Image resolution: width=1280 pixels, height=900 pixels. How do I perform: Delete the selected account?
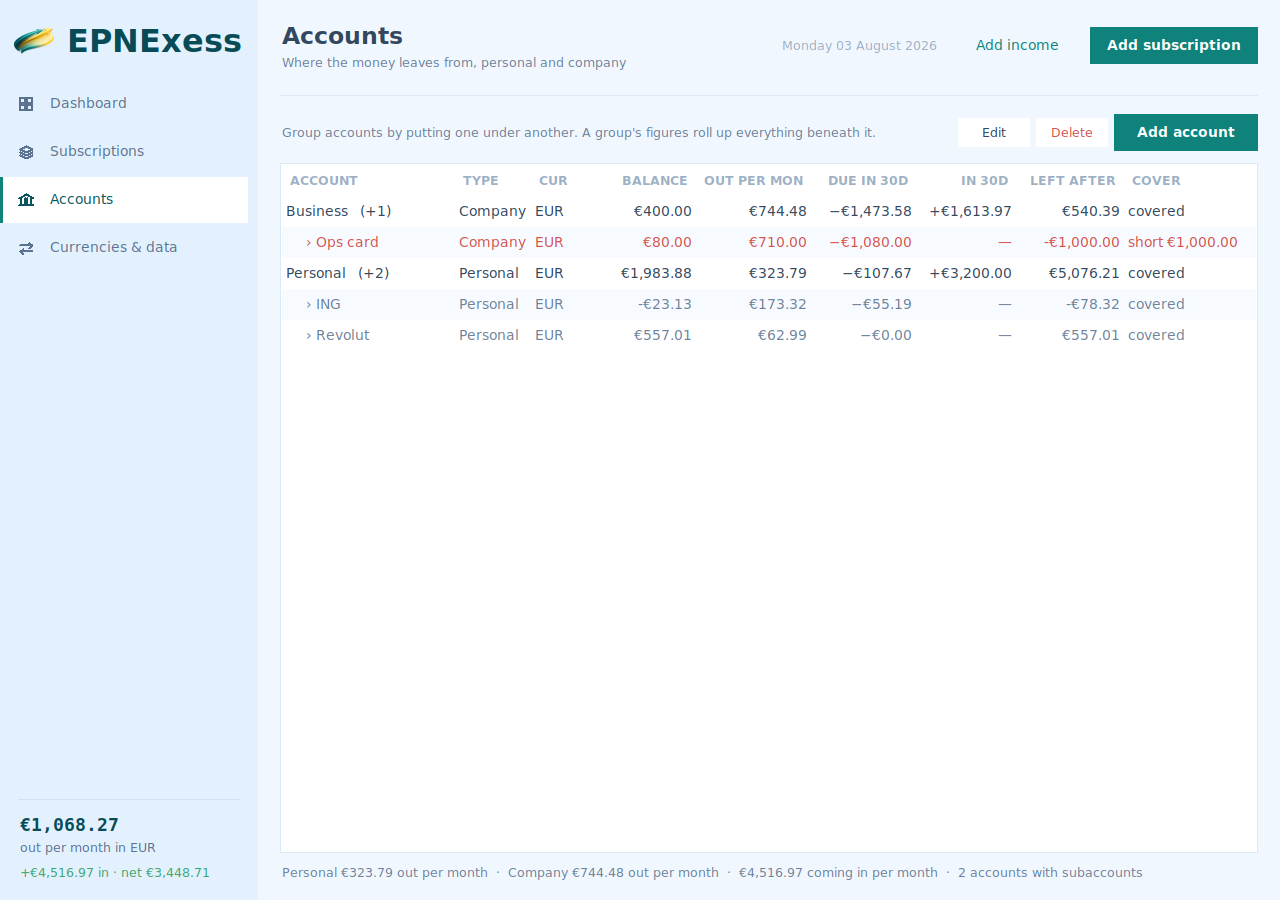coord(1072,132)
